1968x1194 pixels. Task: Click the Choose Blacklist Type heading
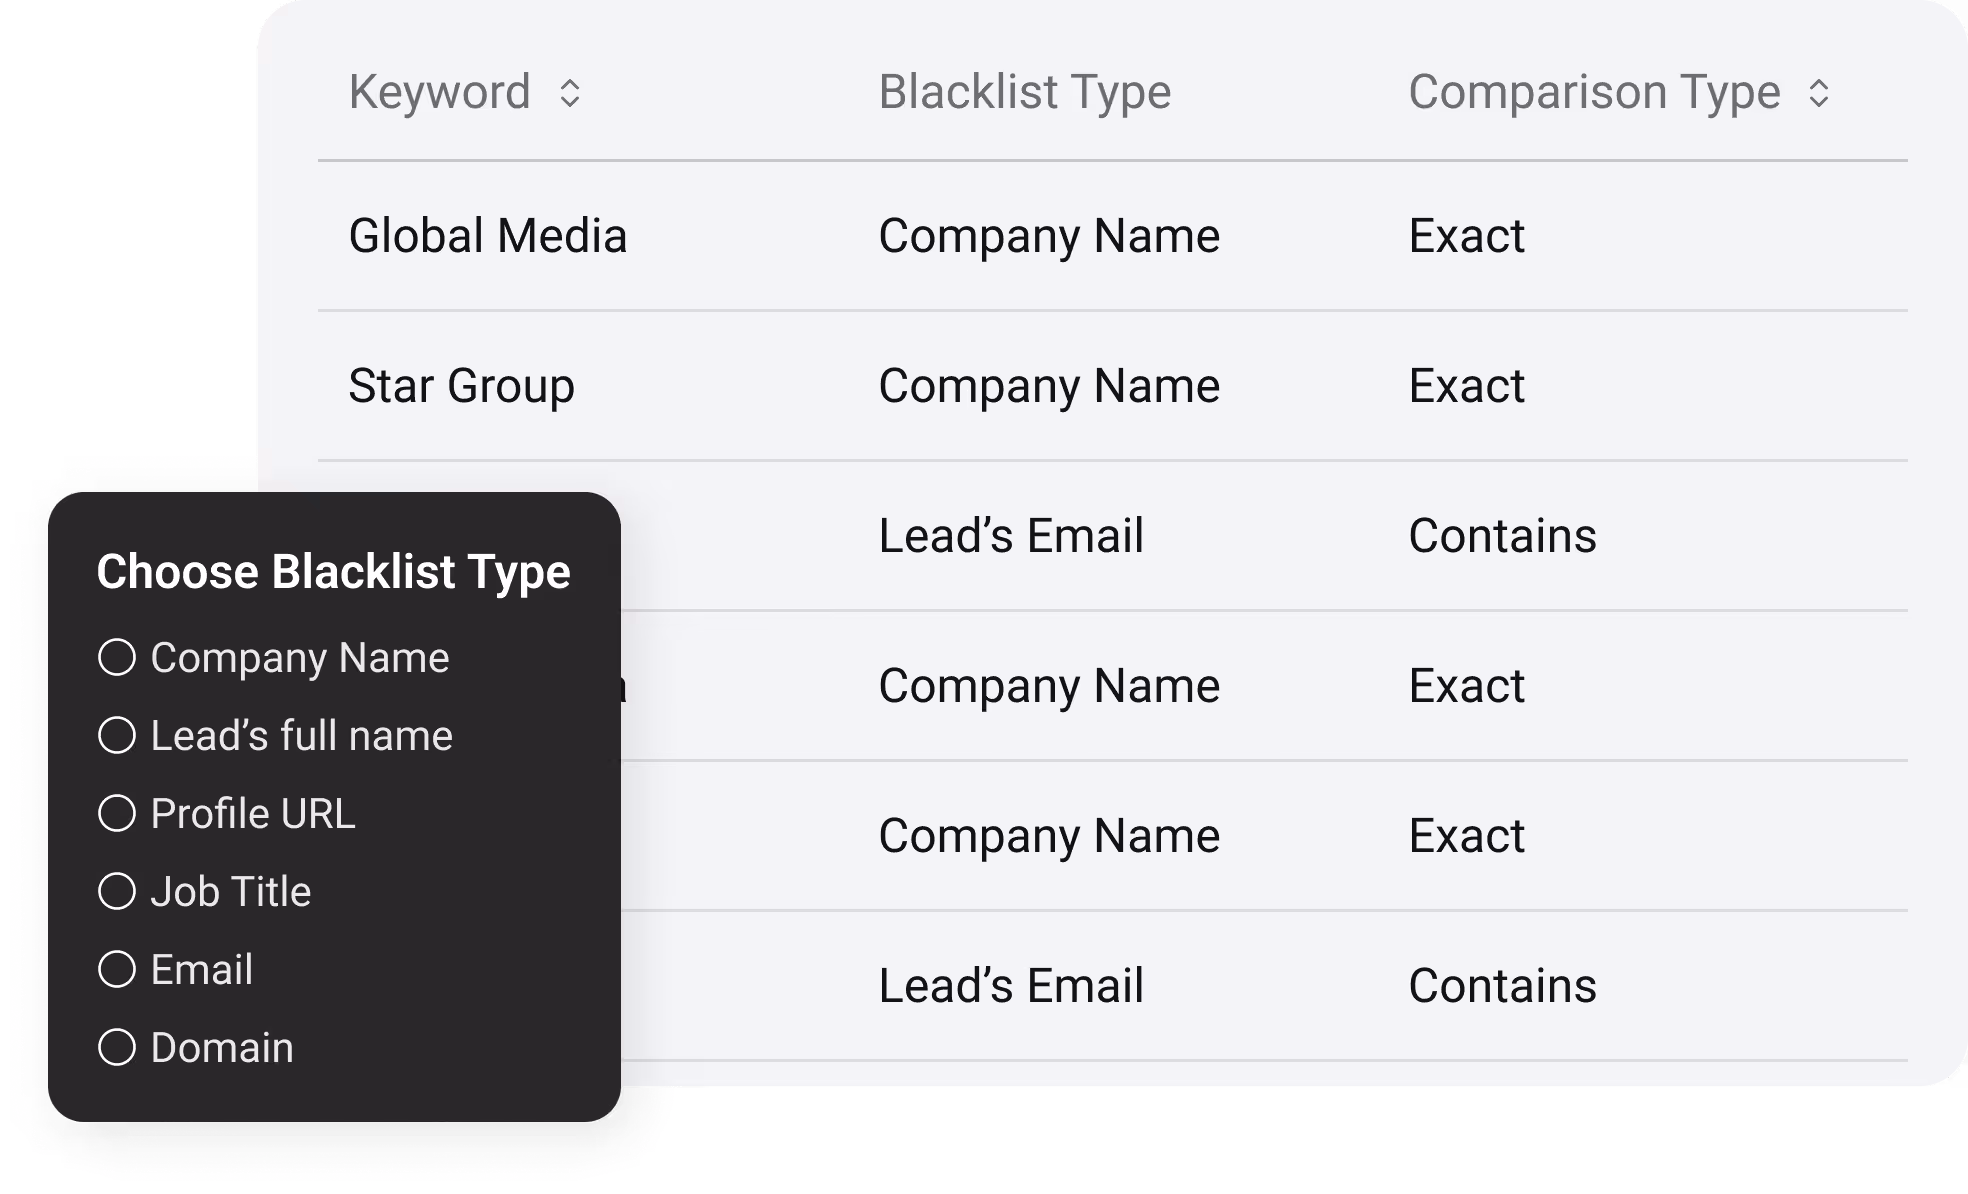point(333,572)
